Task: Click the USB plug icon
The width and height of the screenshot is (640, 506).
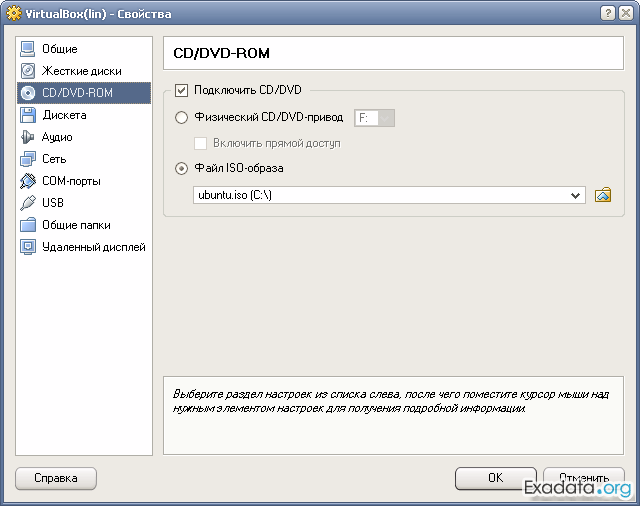Action: coord(28,203)
